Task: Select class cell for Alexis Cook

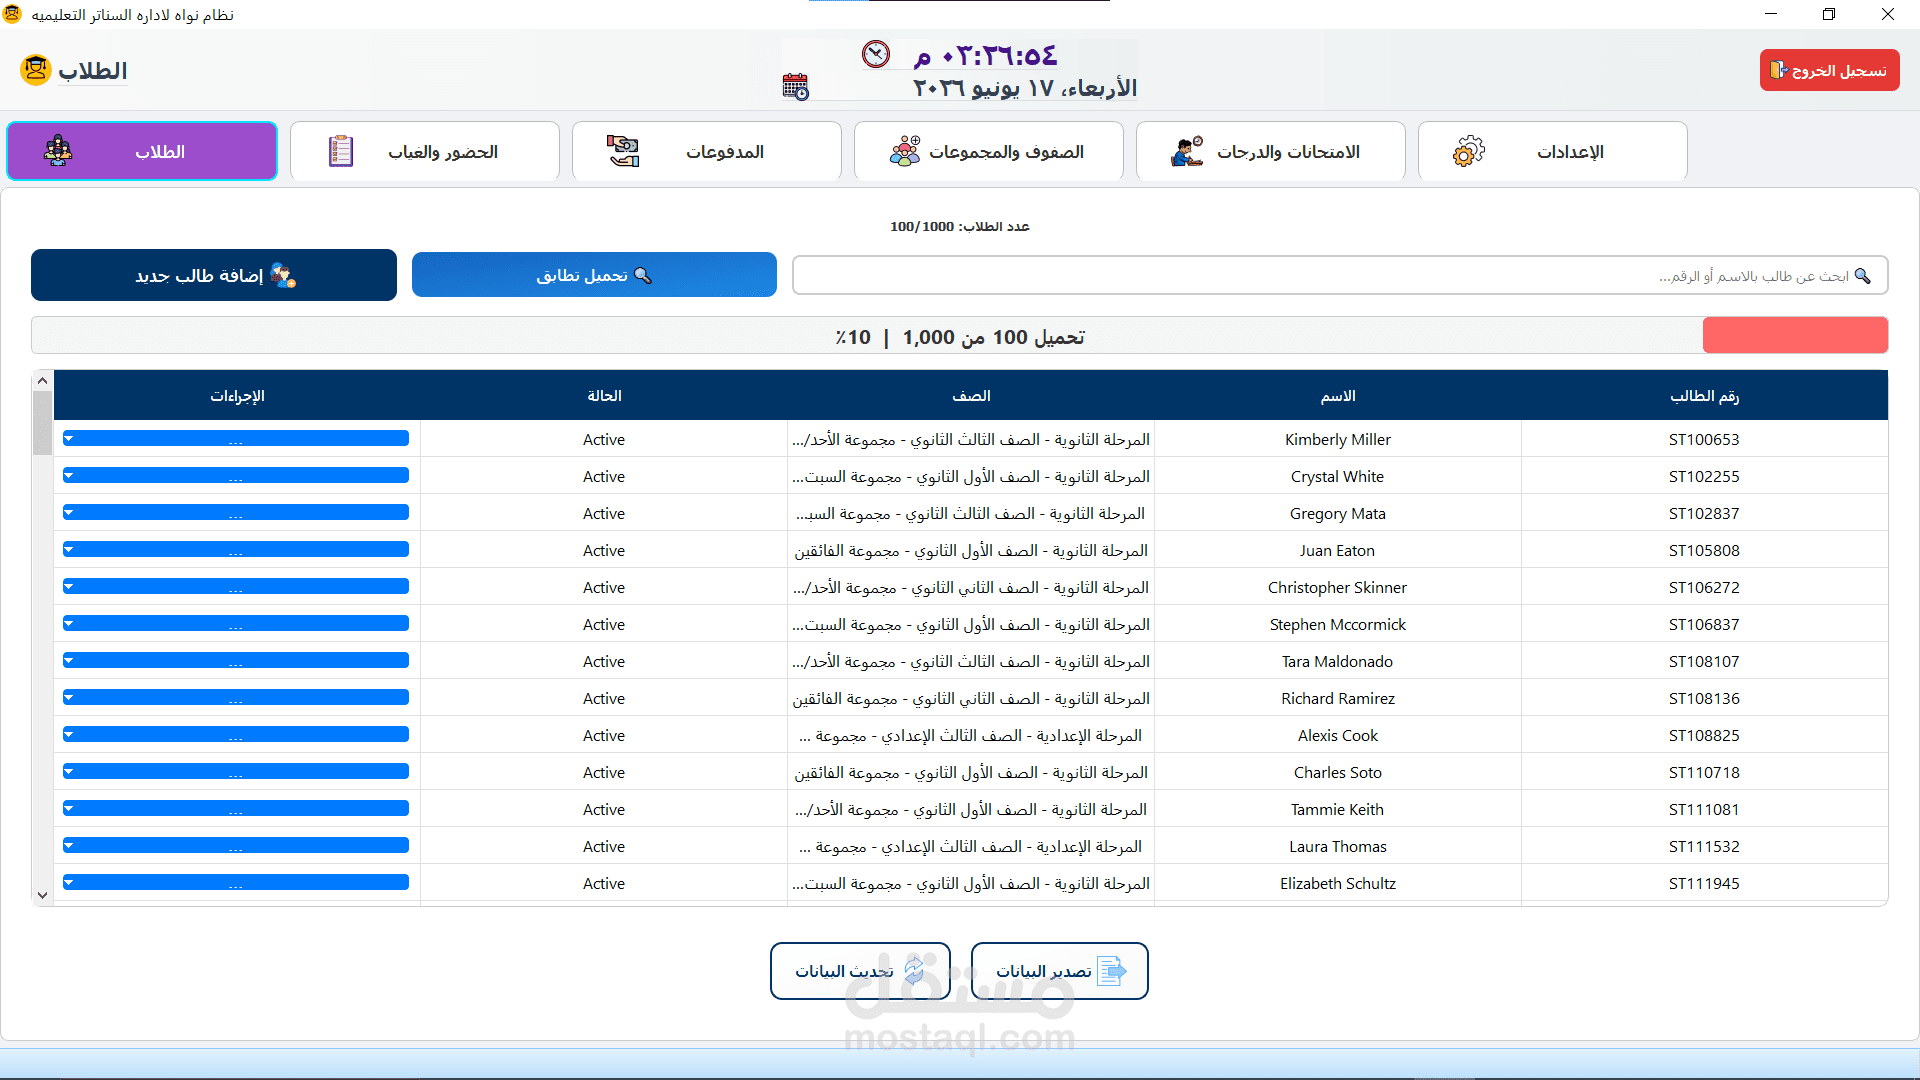Action: 971,735
